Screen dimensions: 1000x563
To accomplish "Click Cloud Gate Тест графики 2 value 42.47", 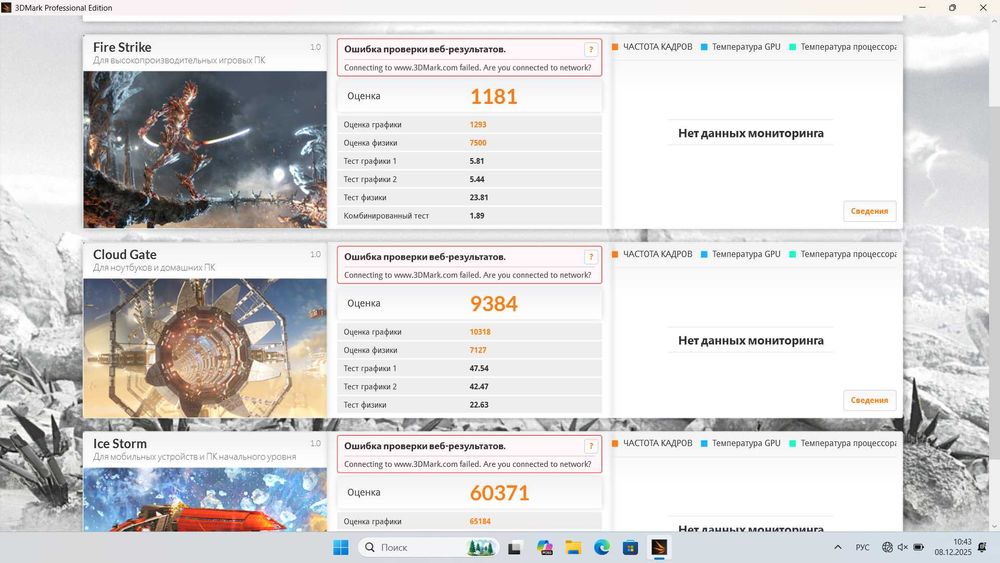I will 479,386.
